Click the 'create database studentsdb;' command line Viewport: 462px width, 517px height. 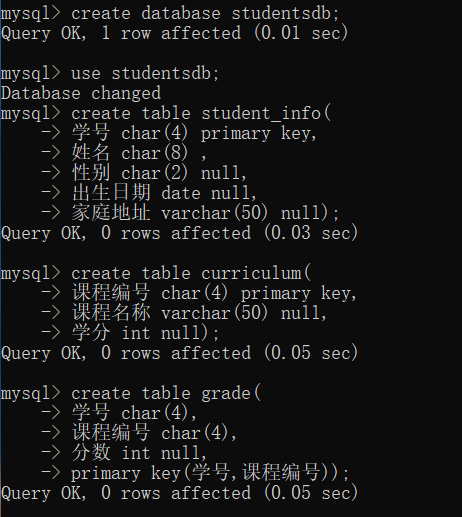click(x=170, y=14)
